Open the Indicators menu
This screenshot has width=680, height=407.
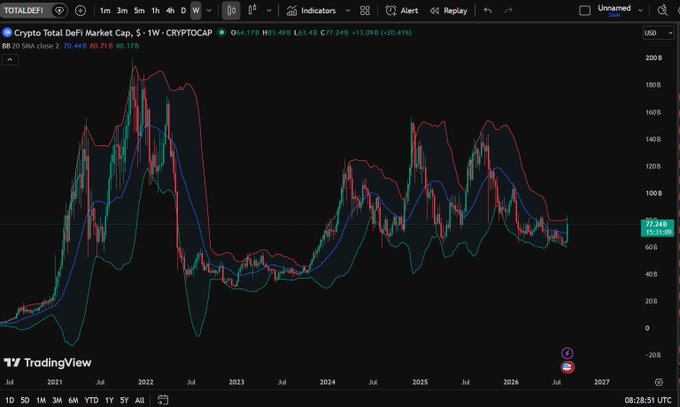click(x=311, y=10)
